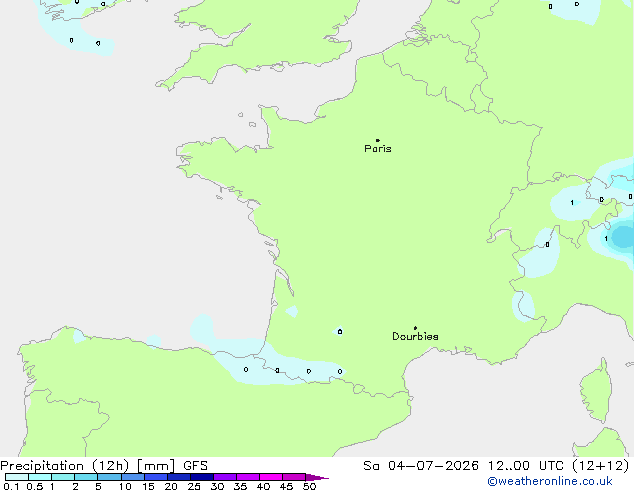Pick the legend swatch between 2 and 5
The height and width of the screenshot is (490, 634).
pos(86,477)
